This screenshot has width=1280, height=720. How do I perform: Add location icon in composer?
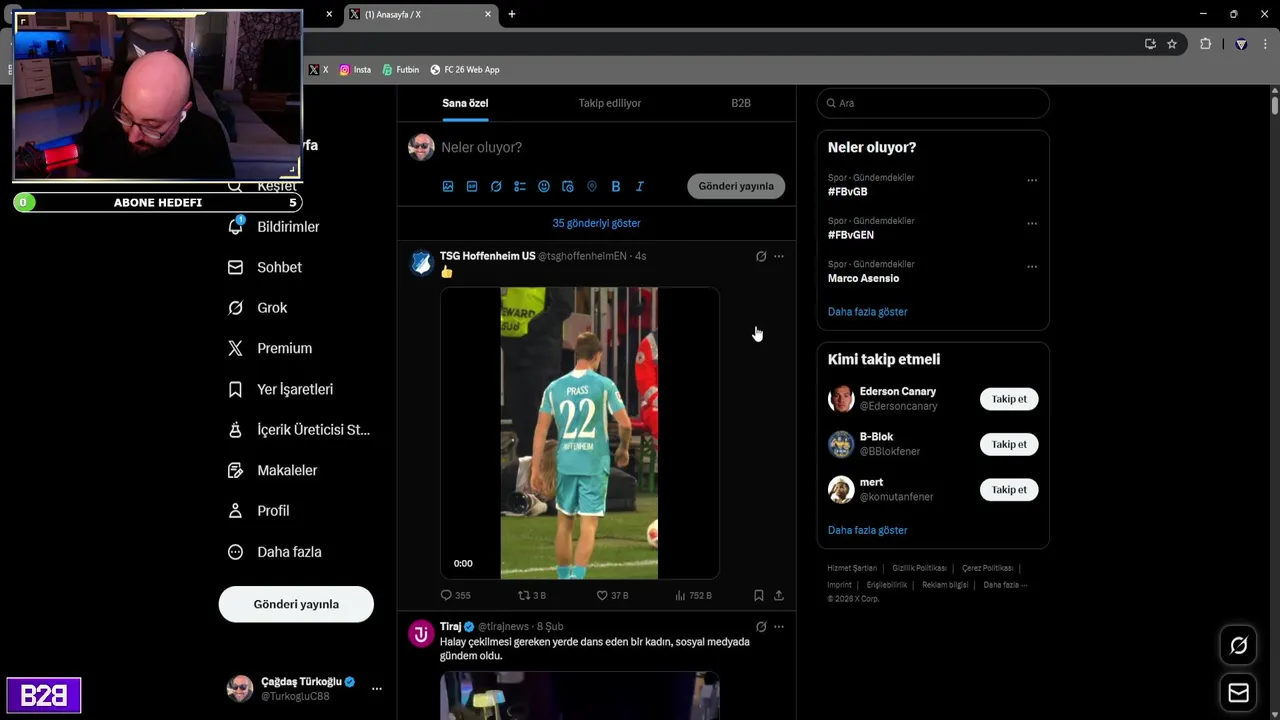592,186
